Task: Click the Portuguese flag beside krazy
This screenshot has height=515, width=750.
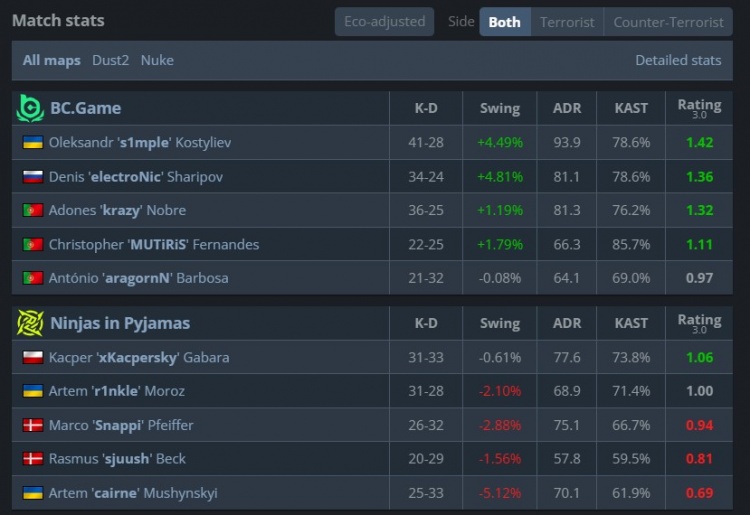Action: (32, 211)
